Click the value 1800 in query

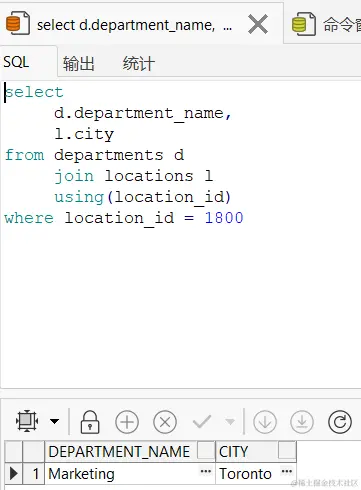coord(224,218)
